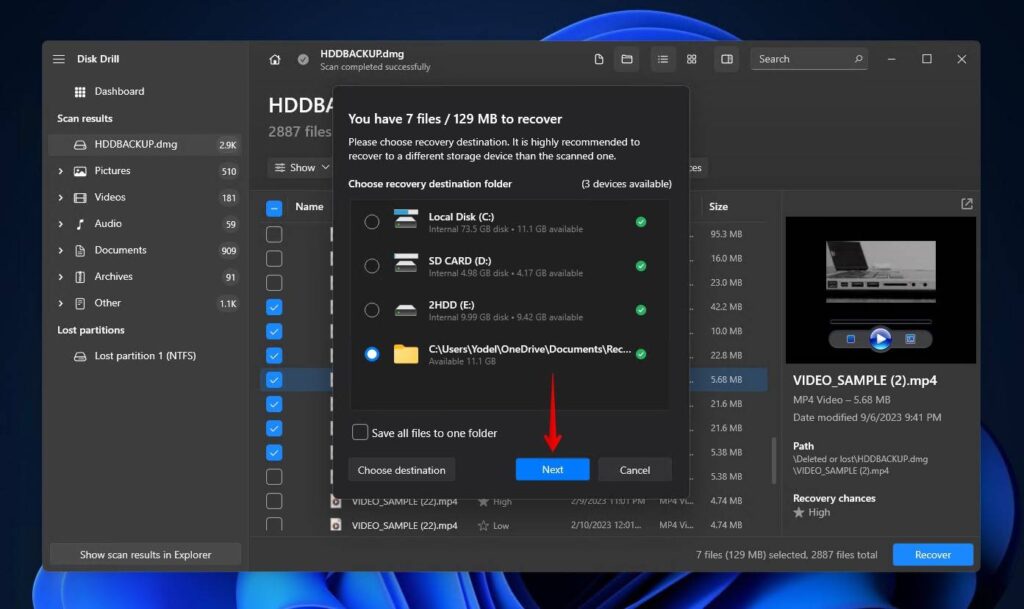Viewport: 1024px width, 609px height.
Task: Click the Pictures icon in the sidebar
Action: (x=81, y=170)
